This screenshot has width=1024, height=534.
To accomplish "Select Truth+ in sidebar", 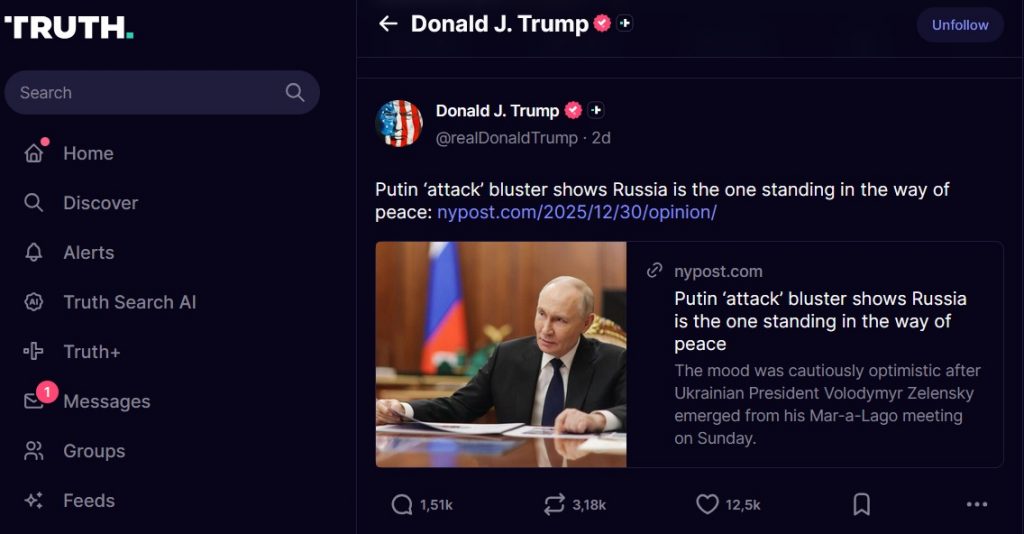I will (91, 352).
